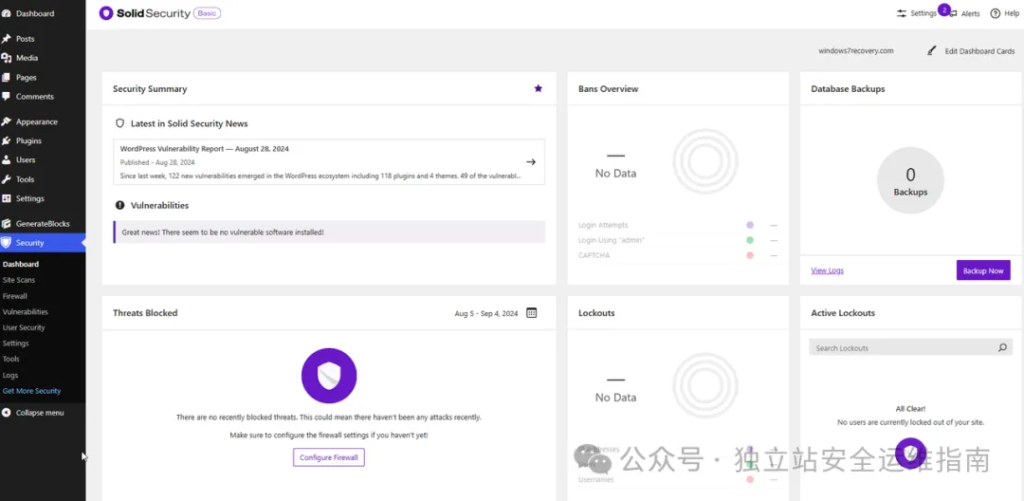Open the Dashboard home icon in sidebar
The image size is (1024, 501).
(x=7, y=13)
